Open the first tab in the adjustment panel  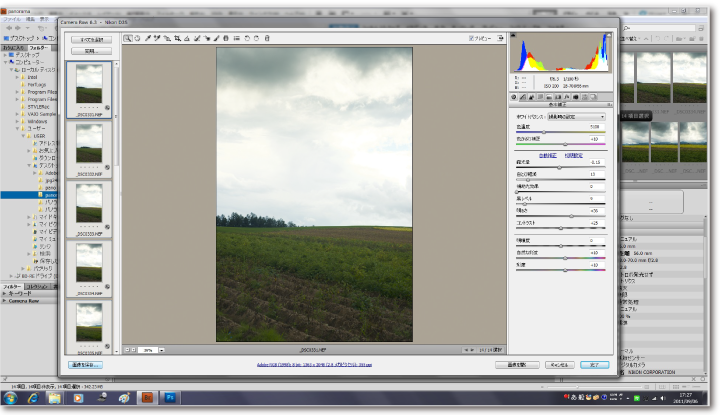tap(514, 97)
